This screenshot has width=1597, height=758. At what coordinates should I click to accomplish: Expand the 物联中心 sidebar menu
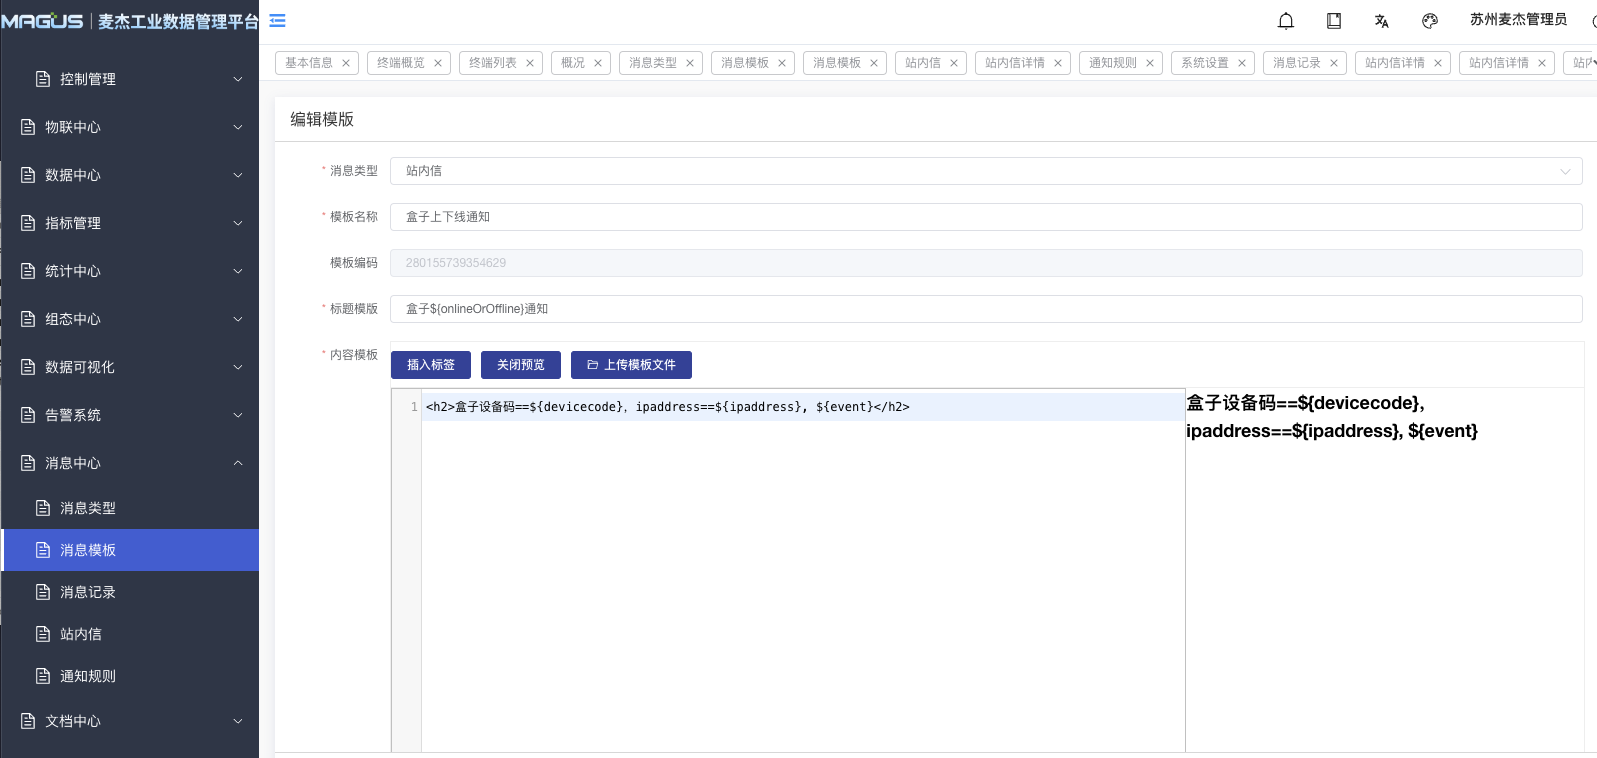click(130, 127)
